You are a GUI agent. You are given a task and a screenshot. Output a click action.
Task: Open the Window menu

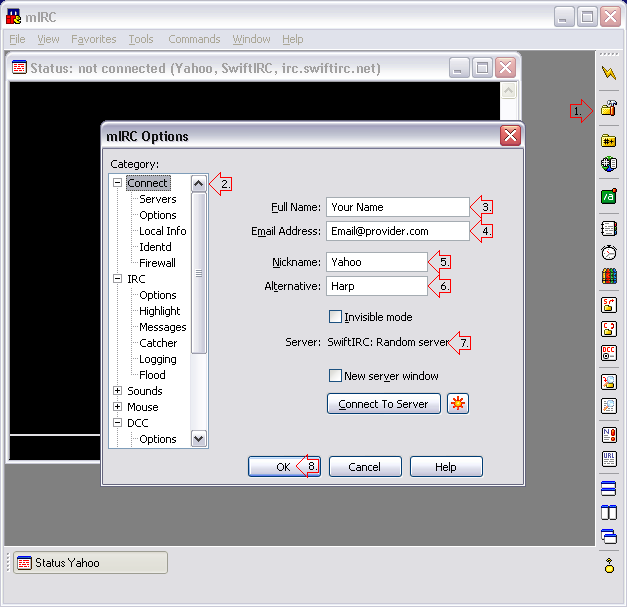tap(252, 39)
